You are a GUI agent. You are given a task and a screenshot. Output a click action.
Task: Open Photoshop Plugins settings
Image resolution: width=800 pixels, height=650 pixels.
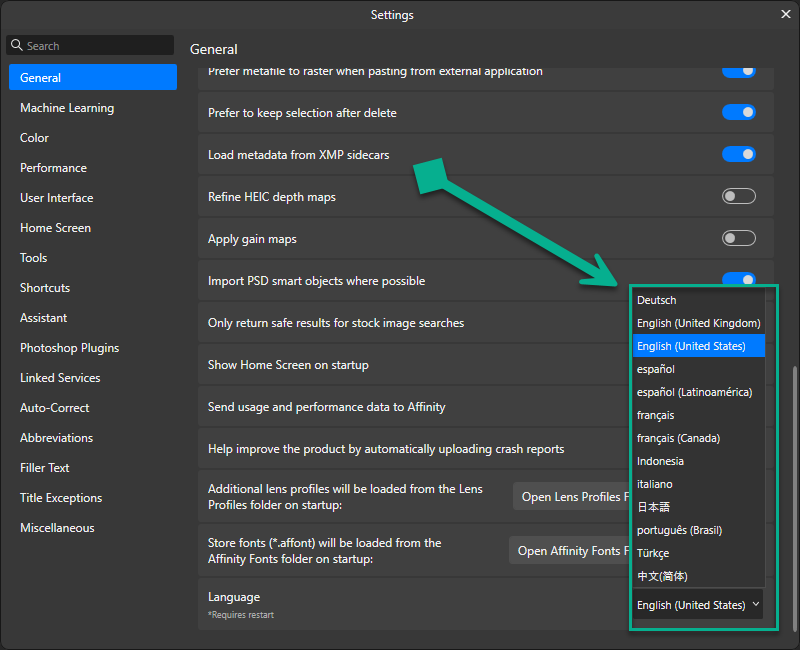tap(69, 348)
